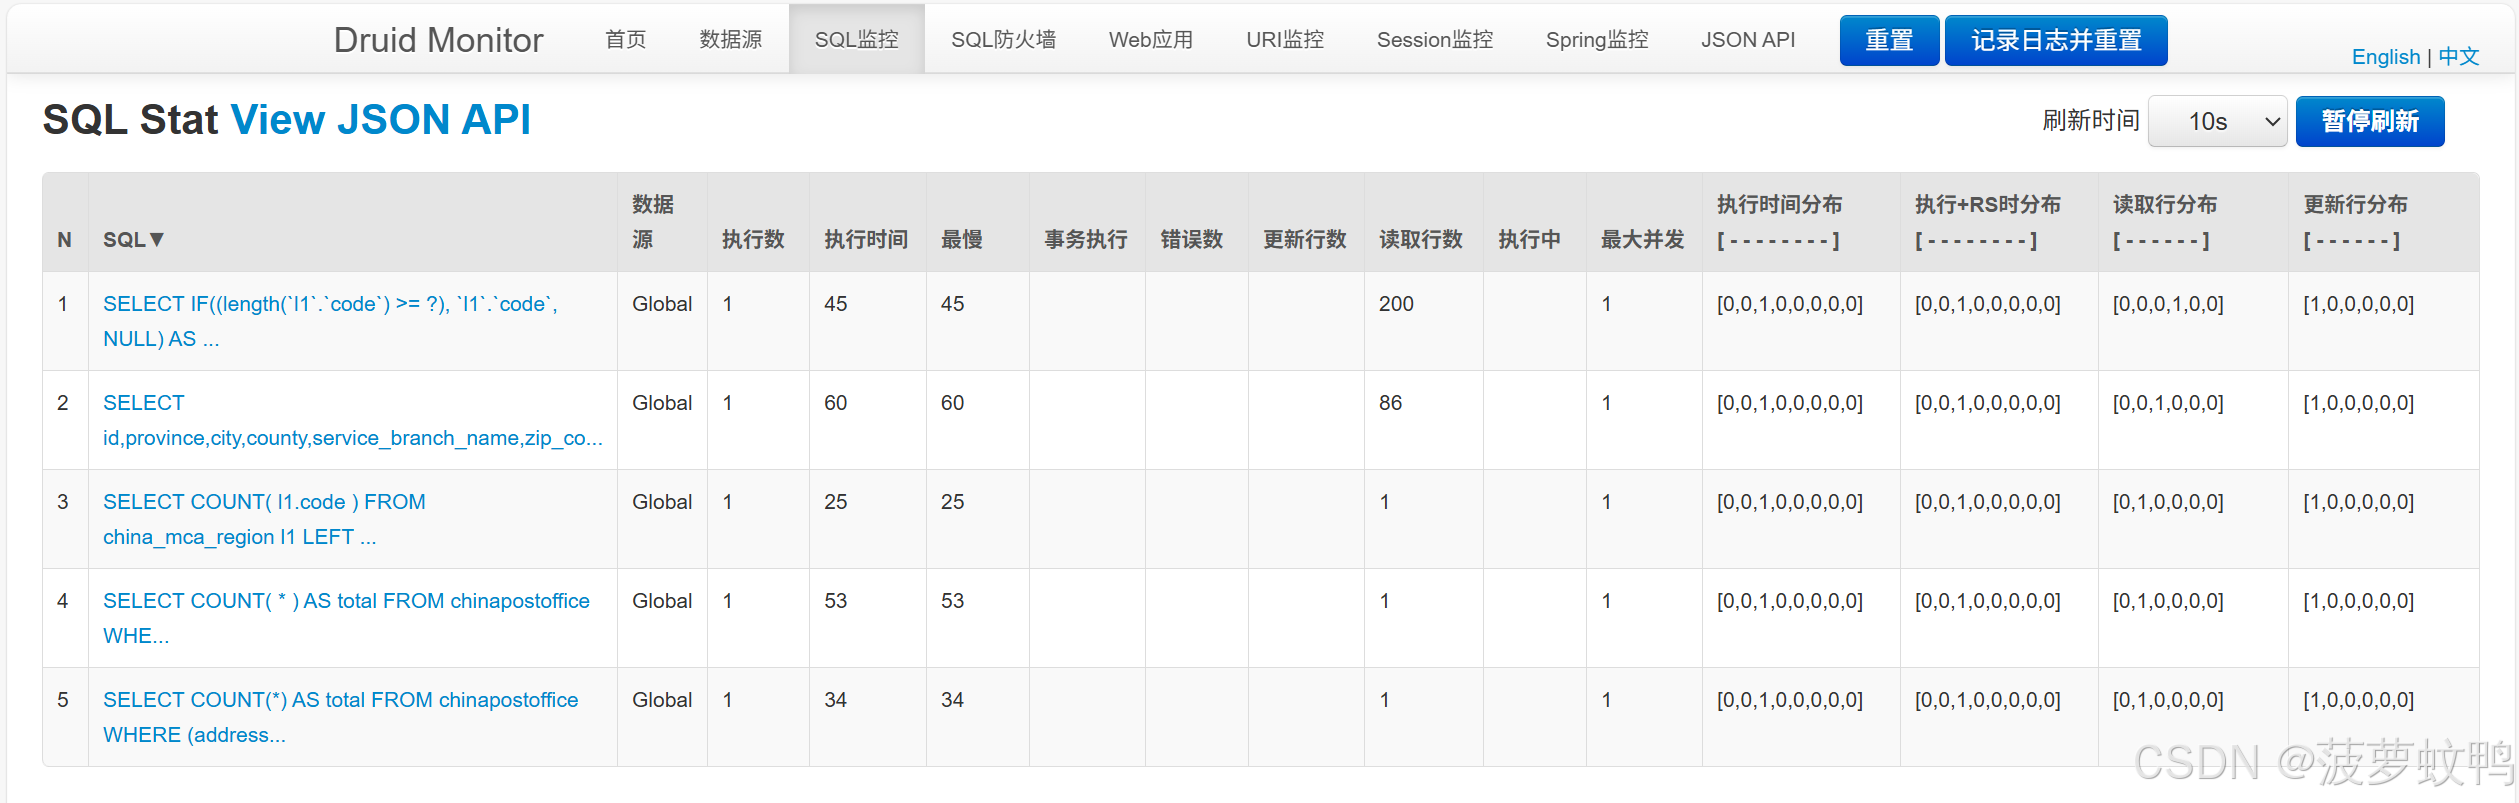2519x803 pixels.
Task: Click row number 4 cell
Action: (x=63, y=601)
